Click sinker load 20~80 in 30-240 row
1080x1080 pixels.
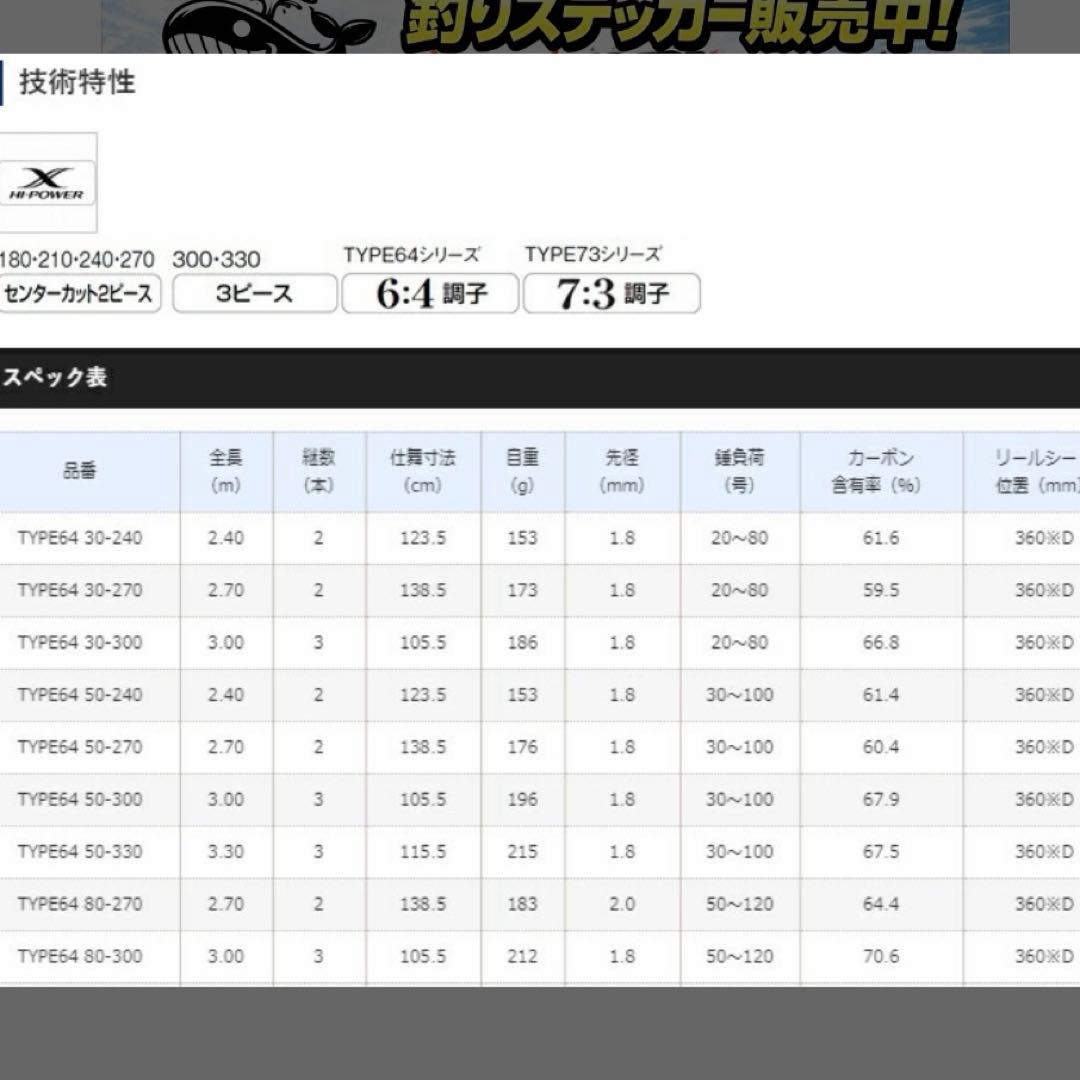point(739,538)
